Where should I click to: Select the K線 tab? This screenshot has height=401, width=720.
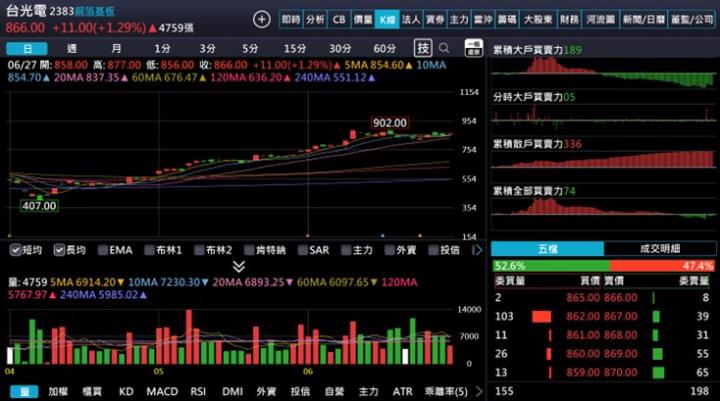pyautogui.click(x=387, y=19)
